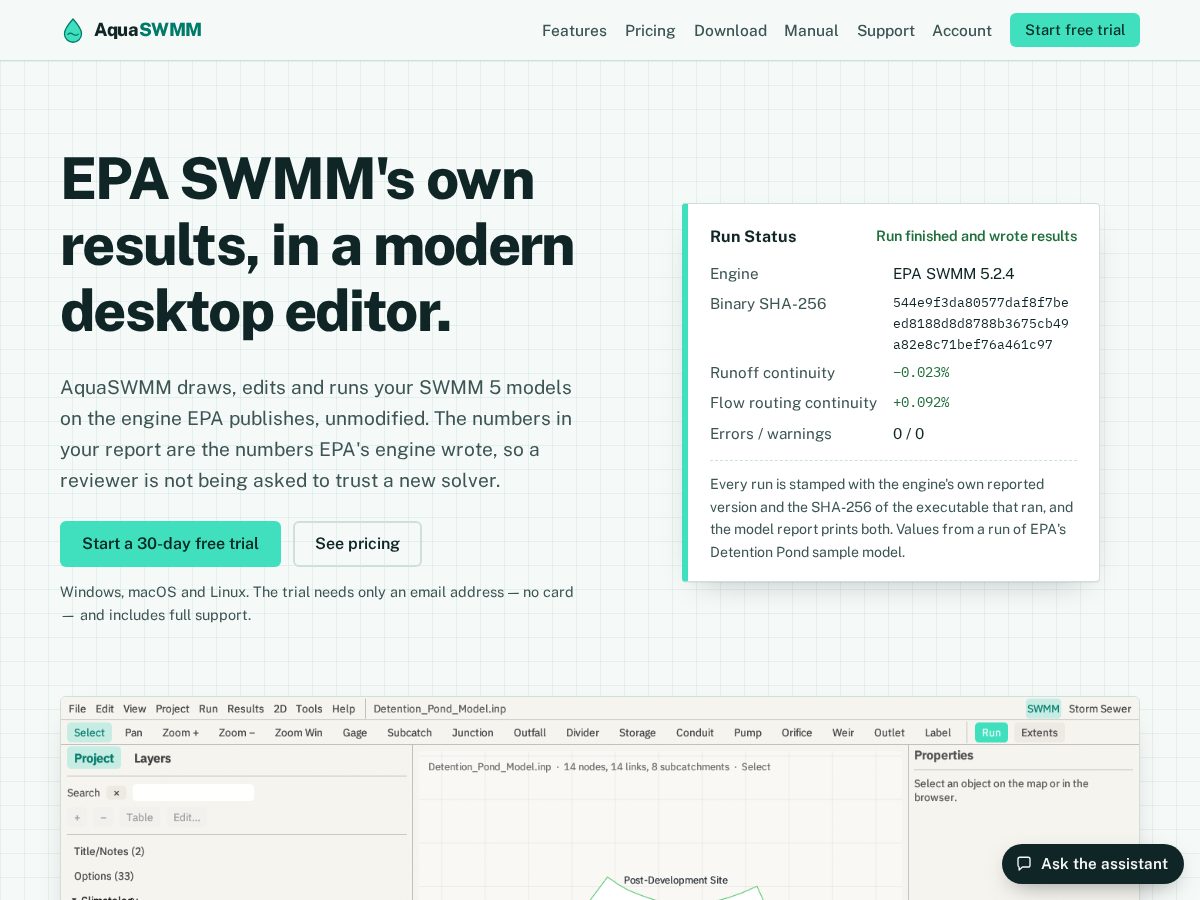Open the Help menu
The image size is (1200, 900).
(x=343, y=709)
